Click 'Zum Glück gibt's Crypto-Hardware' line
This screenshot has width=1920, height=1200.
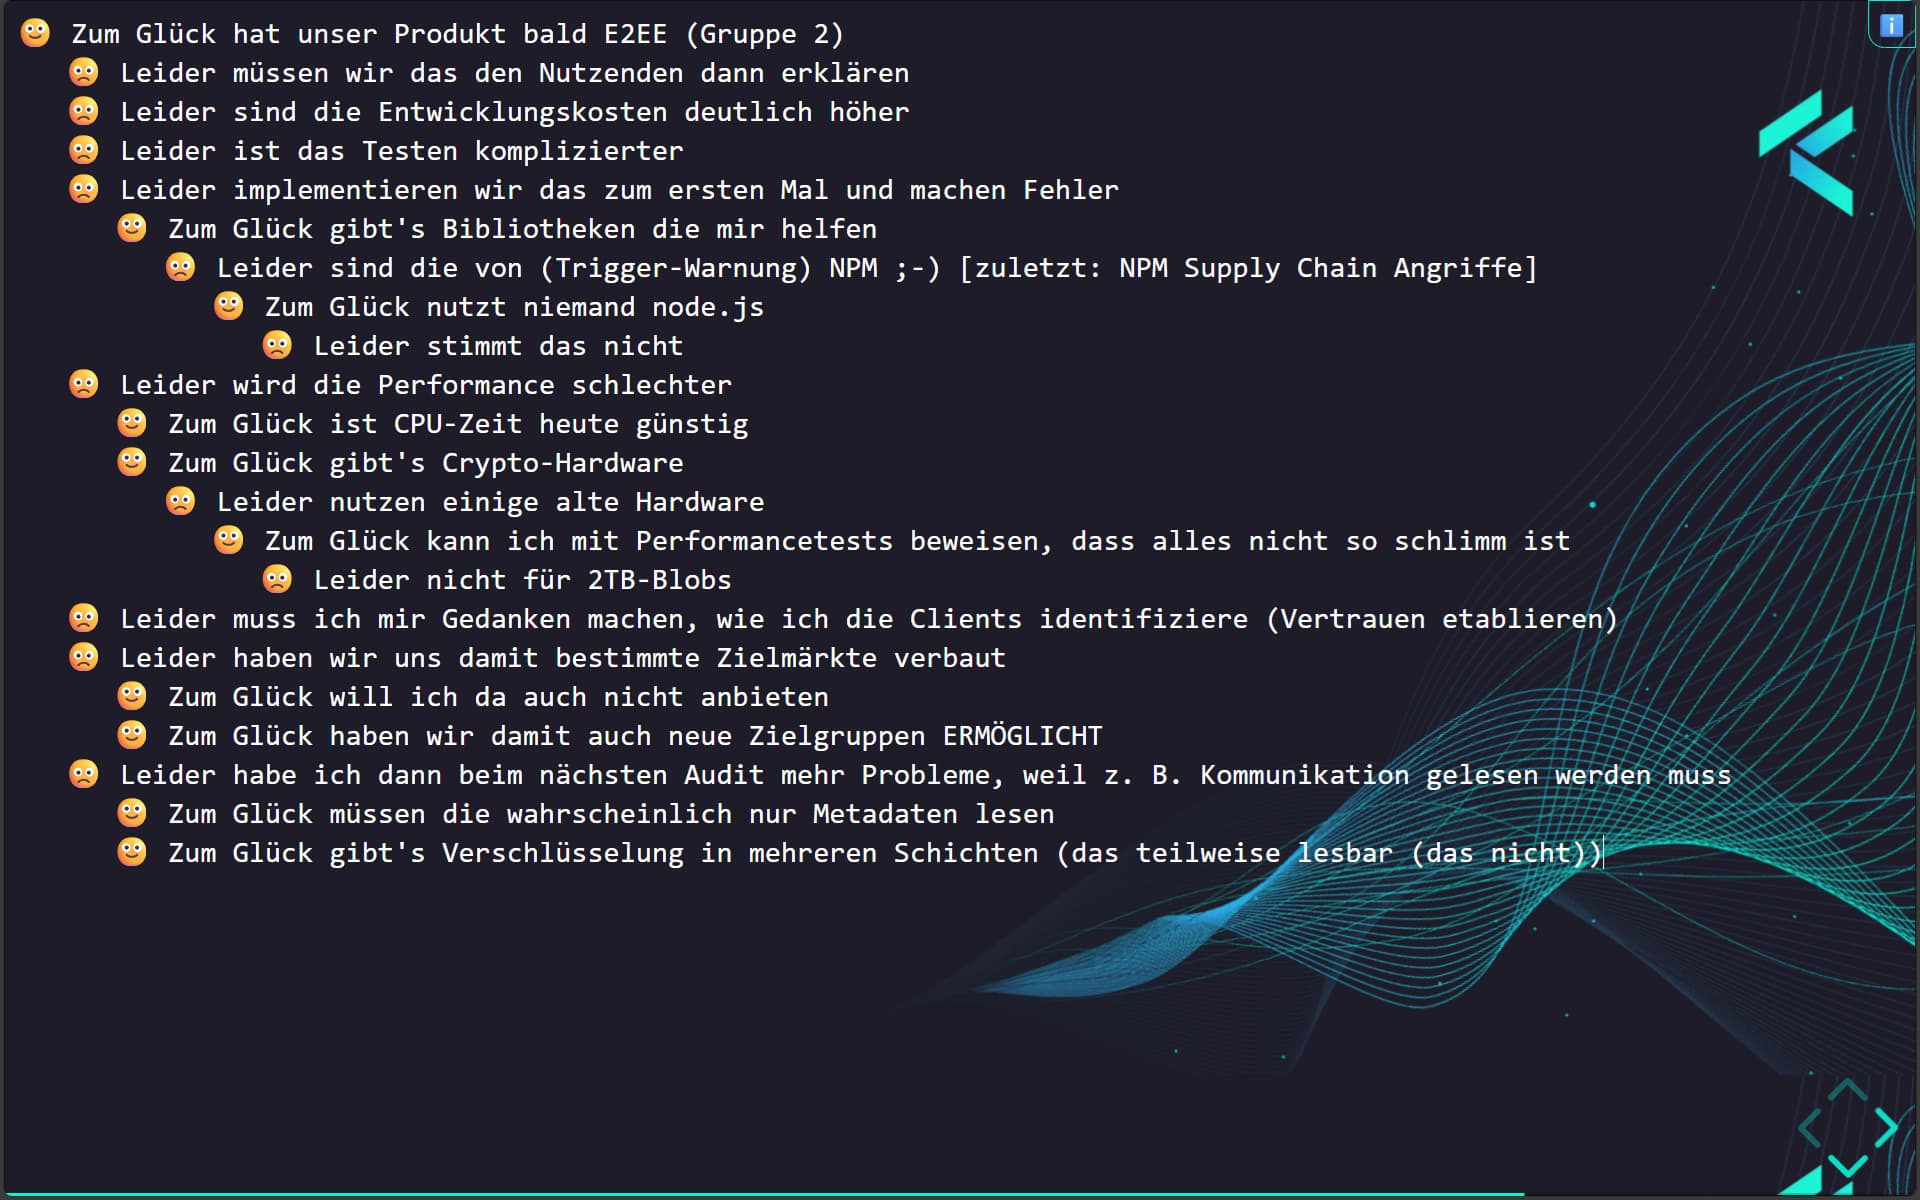(x=425, y=463)
